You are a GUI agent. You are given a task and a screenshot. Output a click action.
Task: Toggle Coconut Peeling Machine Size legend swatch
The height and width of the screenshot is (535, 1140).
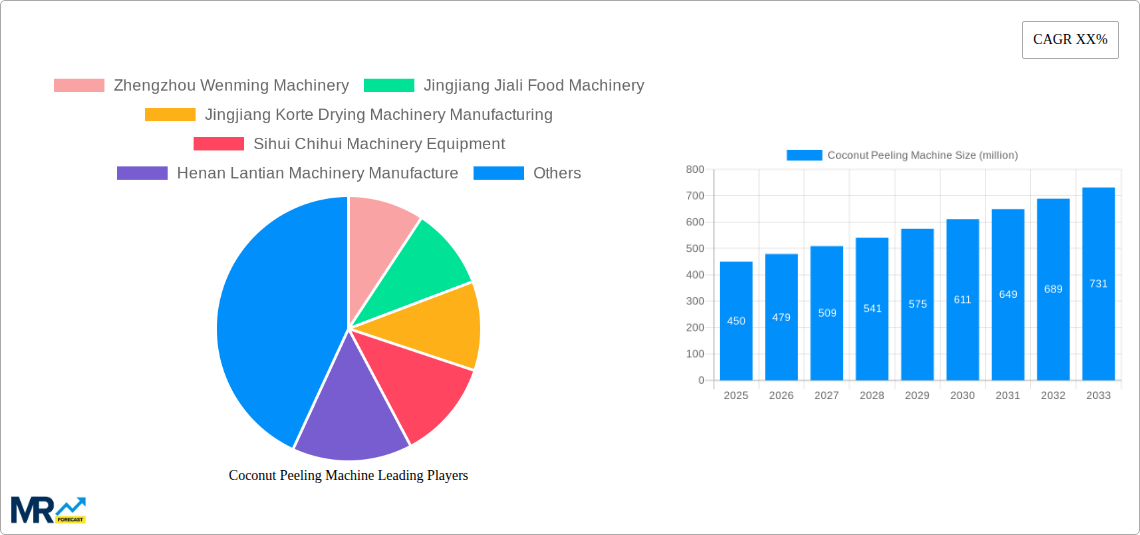coord(804,155)
